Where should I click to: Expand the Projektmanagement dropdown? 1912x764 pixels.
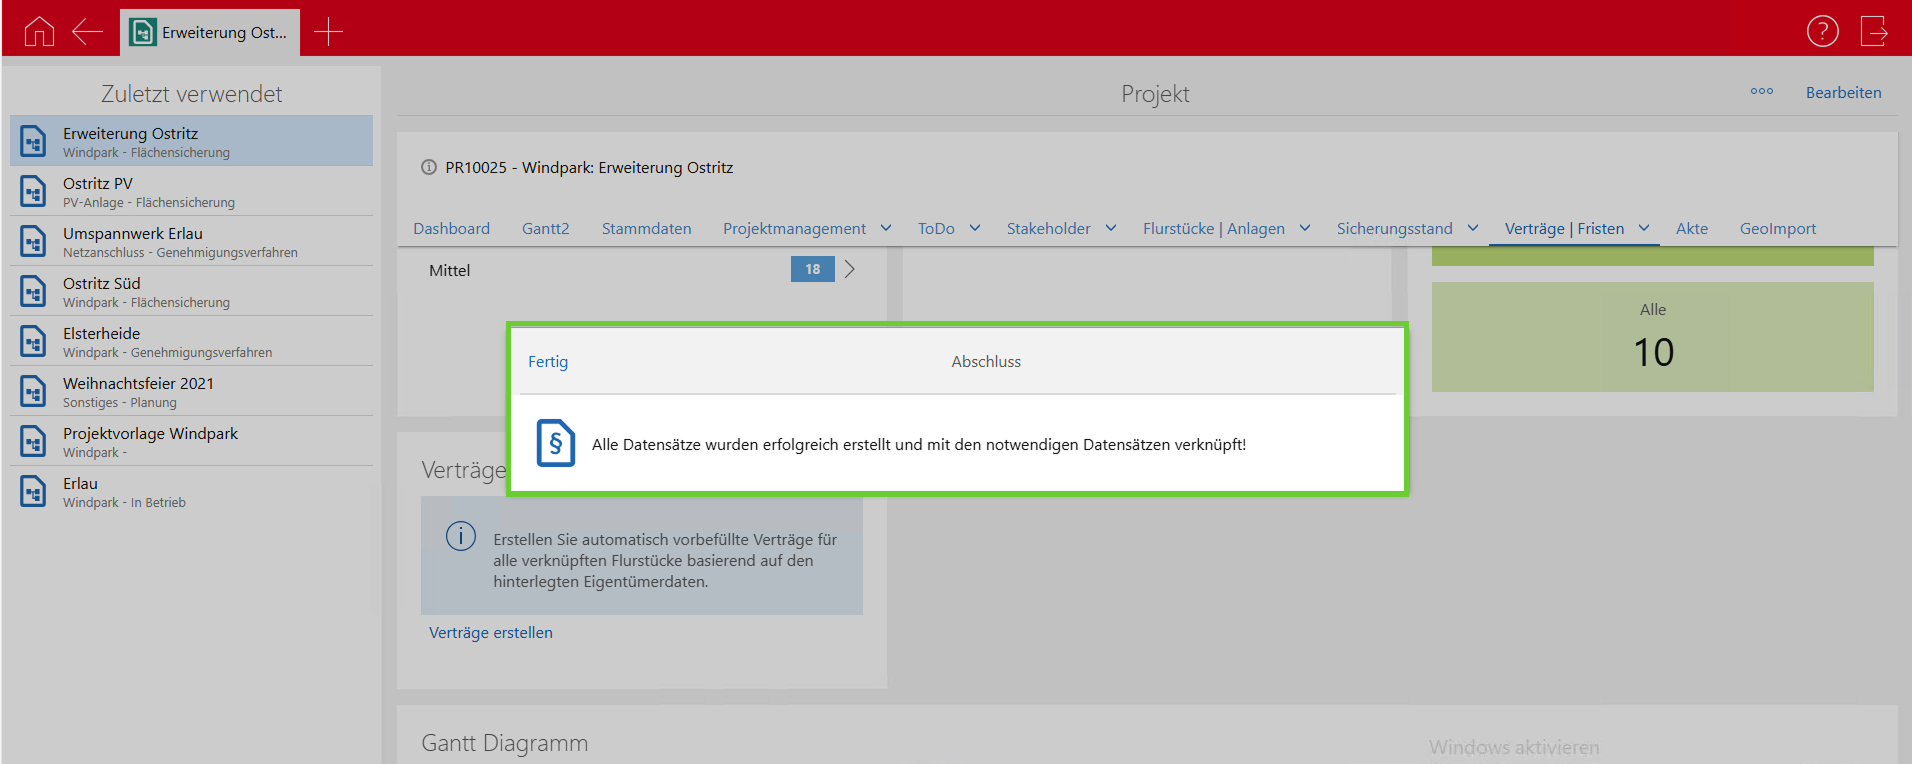(886, 229)
